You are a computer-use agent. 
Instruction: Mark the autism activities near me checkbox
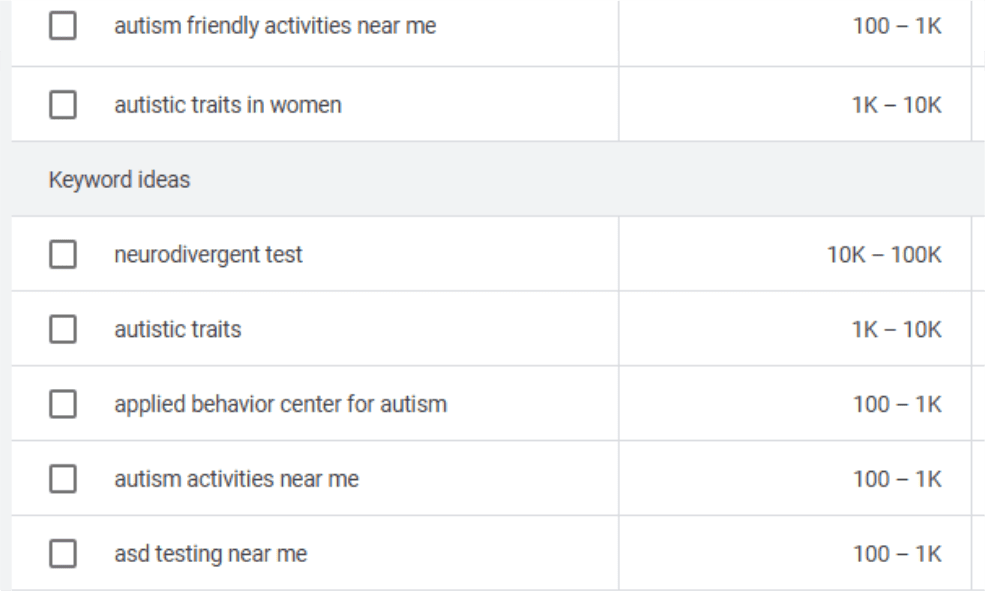[x=62, y=480]
